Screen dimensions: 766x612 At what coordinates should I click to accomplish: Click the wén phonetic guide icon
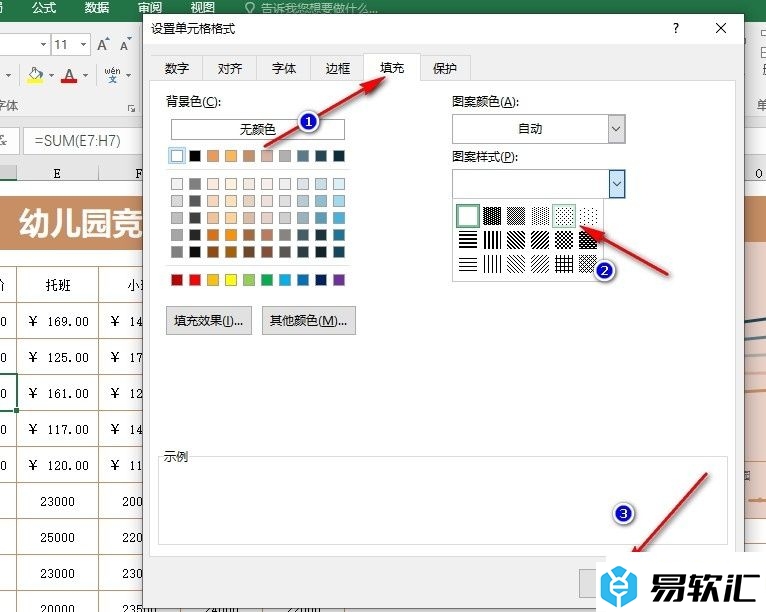click(x=112, y=75)
